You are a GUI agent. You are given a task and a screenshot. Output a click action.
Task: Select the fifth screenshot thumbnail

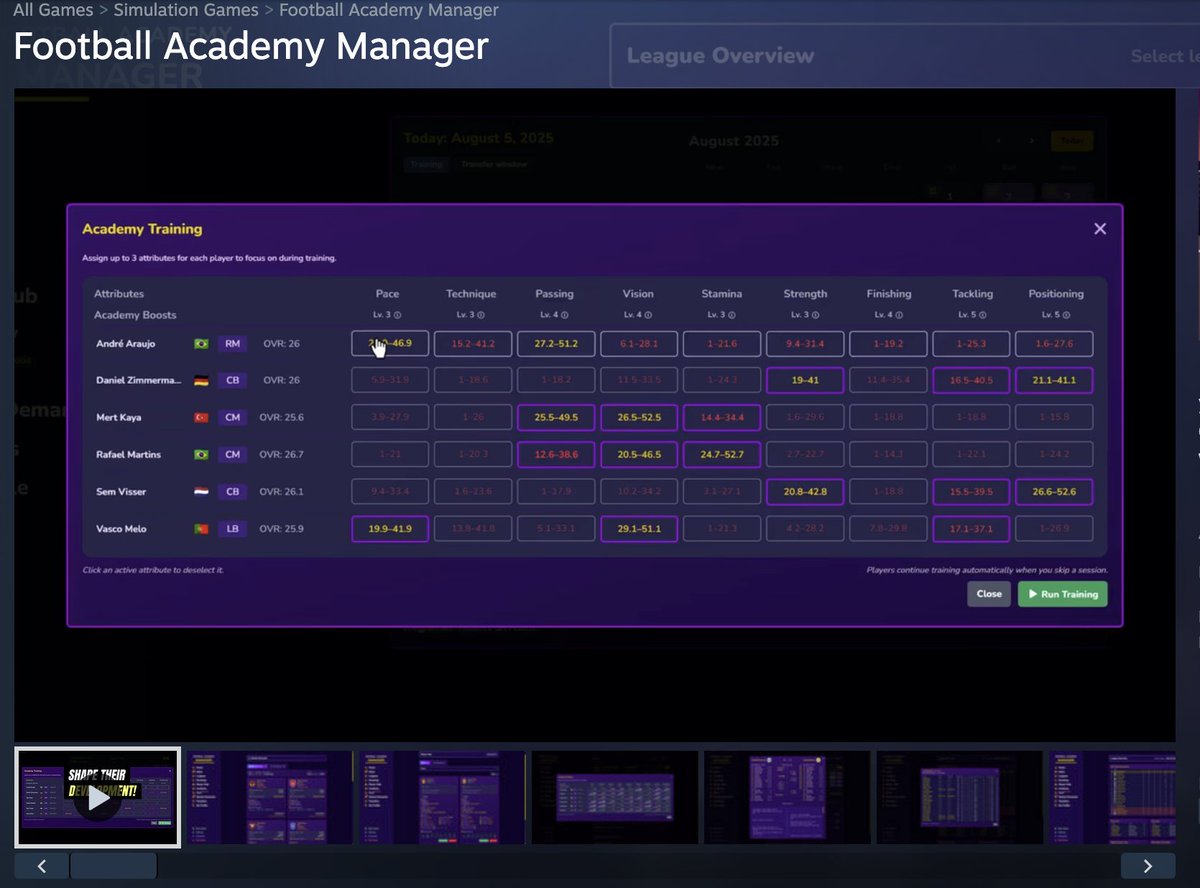787,798
